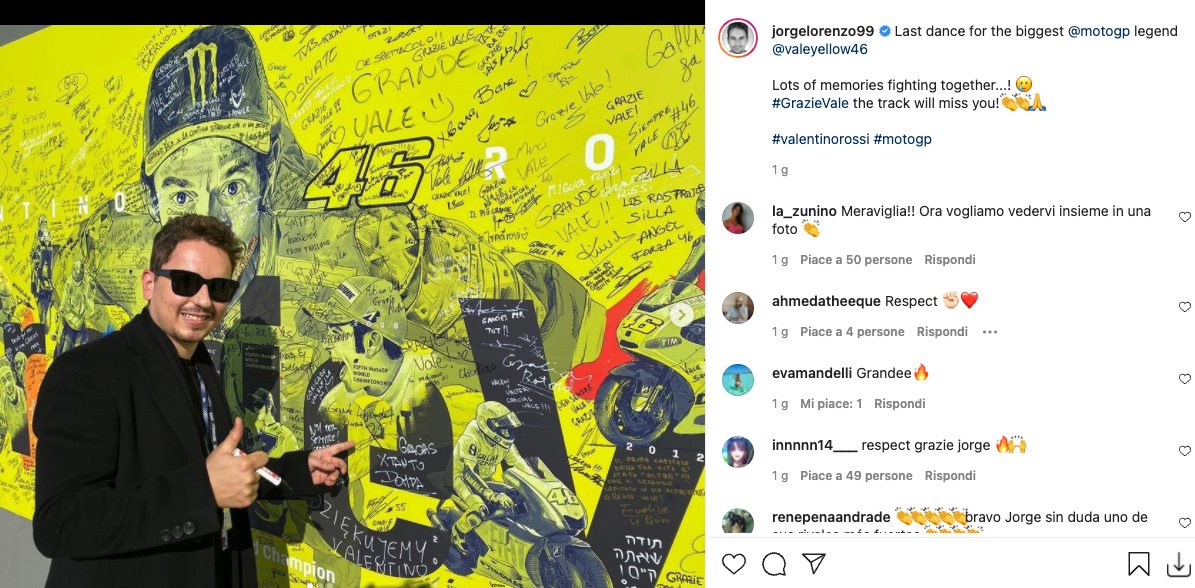View likes 'Piace a 49 persone'

(856, 476)
